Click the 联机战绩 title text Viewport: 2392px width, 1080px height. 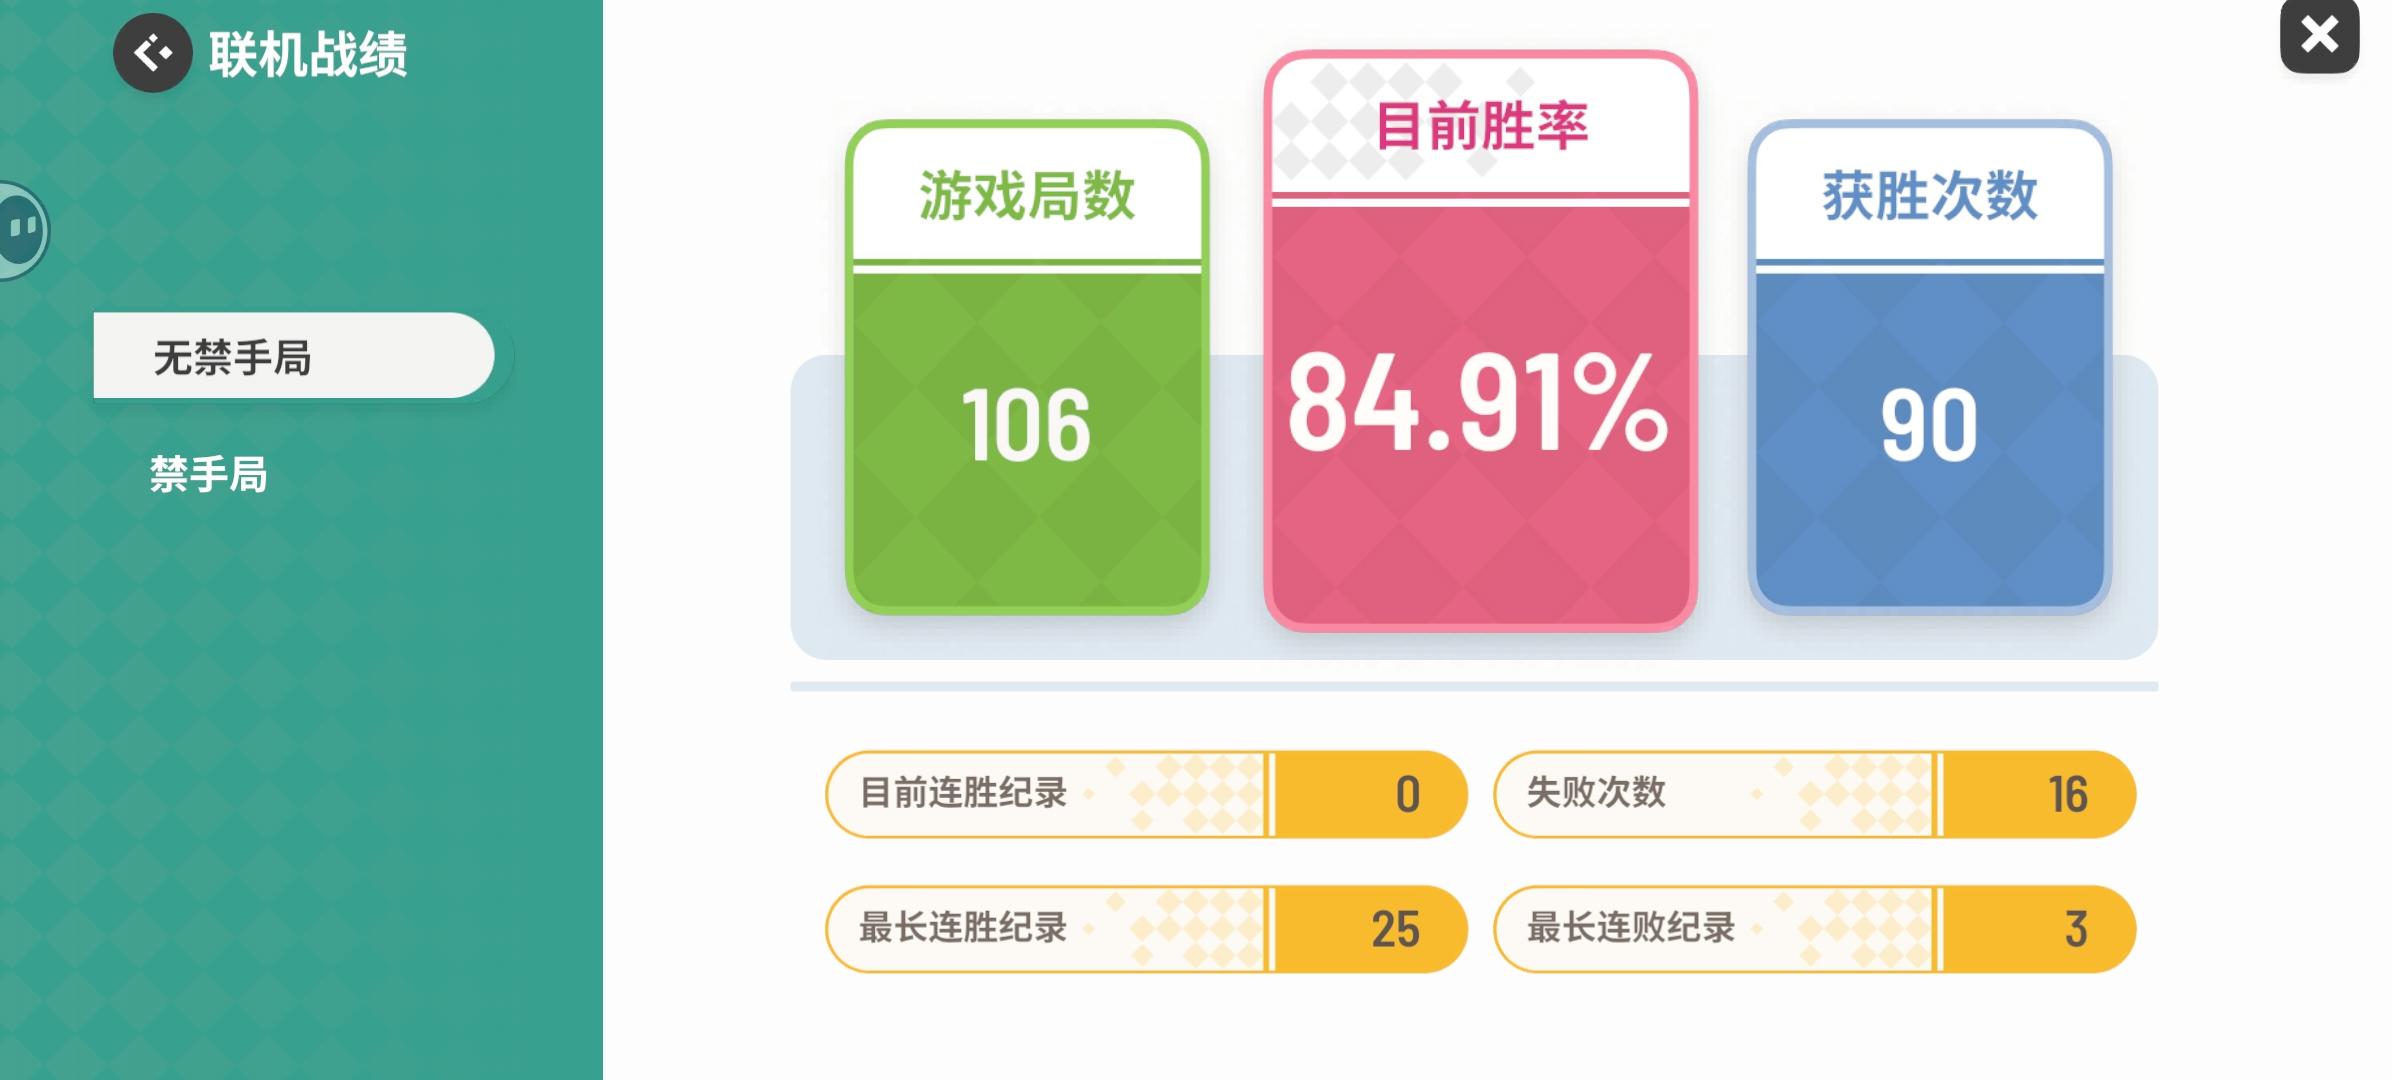(308, 54)
